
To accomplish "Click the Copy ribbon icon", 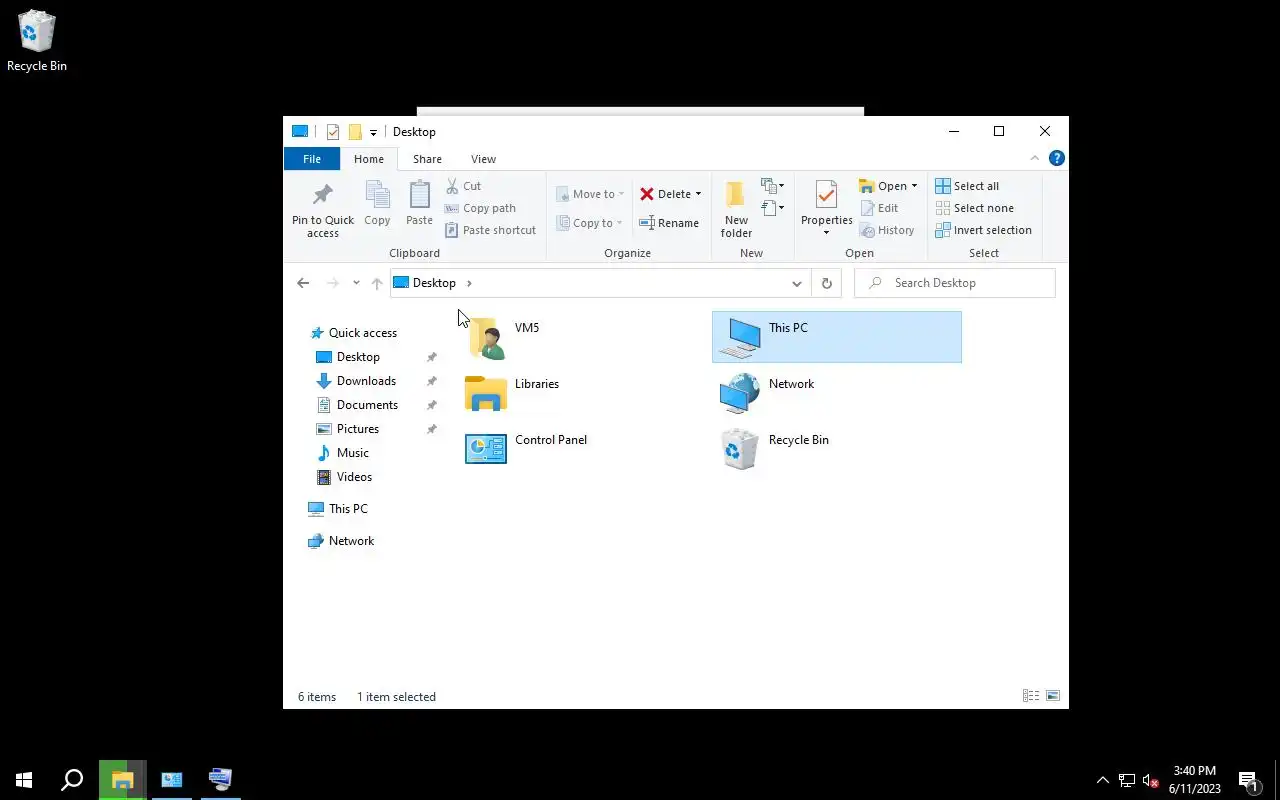I will pyautogui.click(x=377, y=204).
